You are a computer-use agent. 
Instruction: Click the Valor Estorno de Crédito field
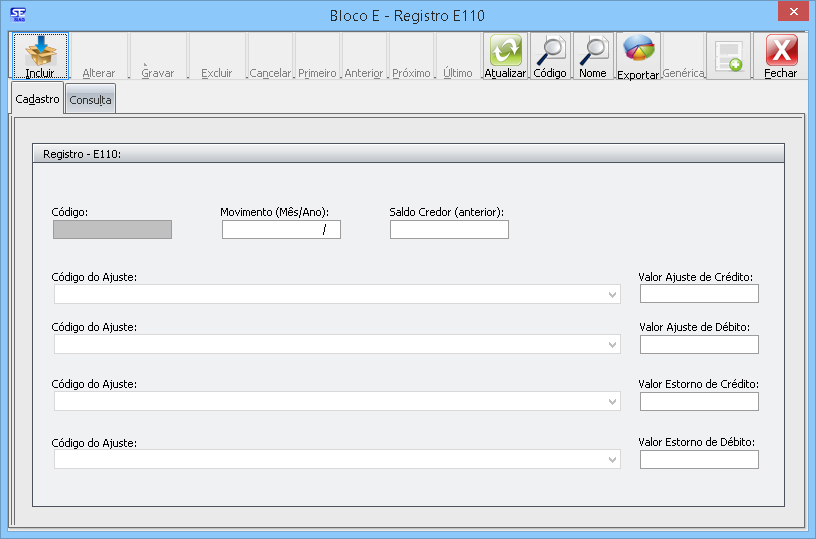pos(699,401)
